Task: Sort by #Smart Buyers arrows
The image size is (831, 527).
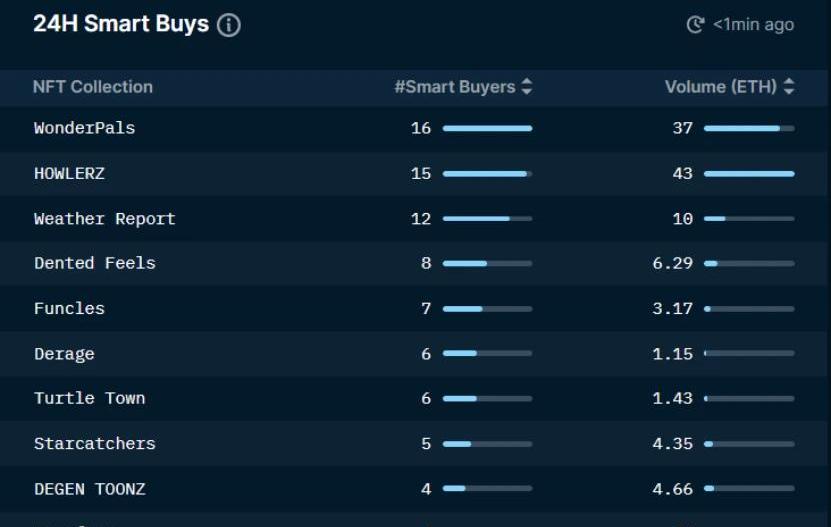Action: tap(526, 86)
